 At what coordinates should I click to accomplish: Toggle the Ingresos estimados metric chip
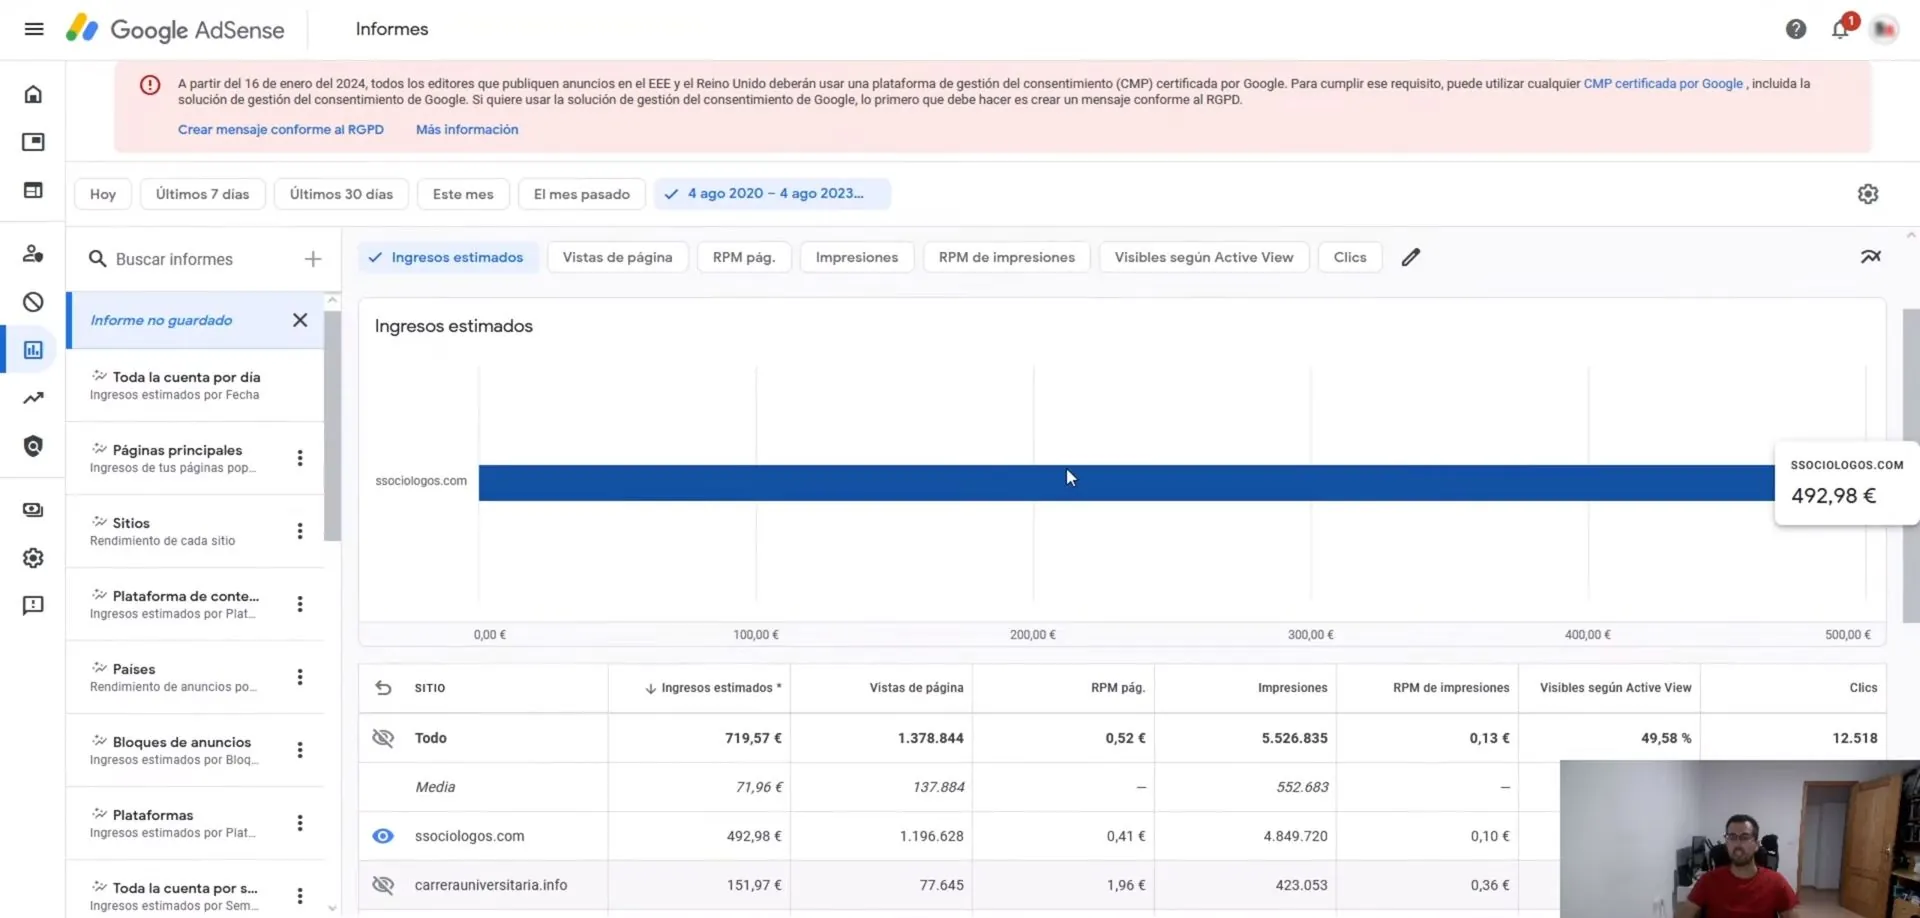448,257
